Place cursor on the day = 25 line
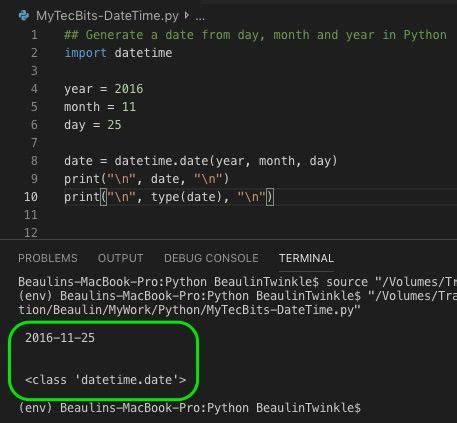457x423 pixels. [93, 125]
